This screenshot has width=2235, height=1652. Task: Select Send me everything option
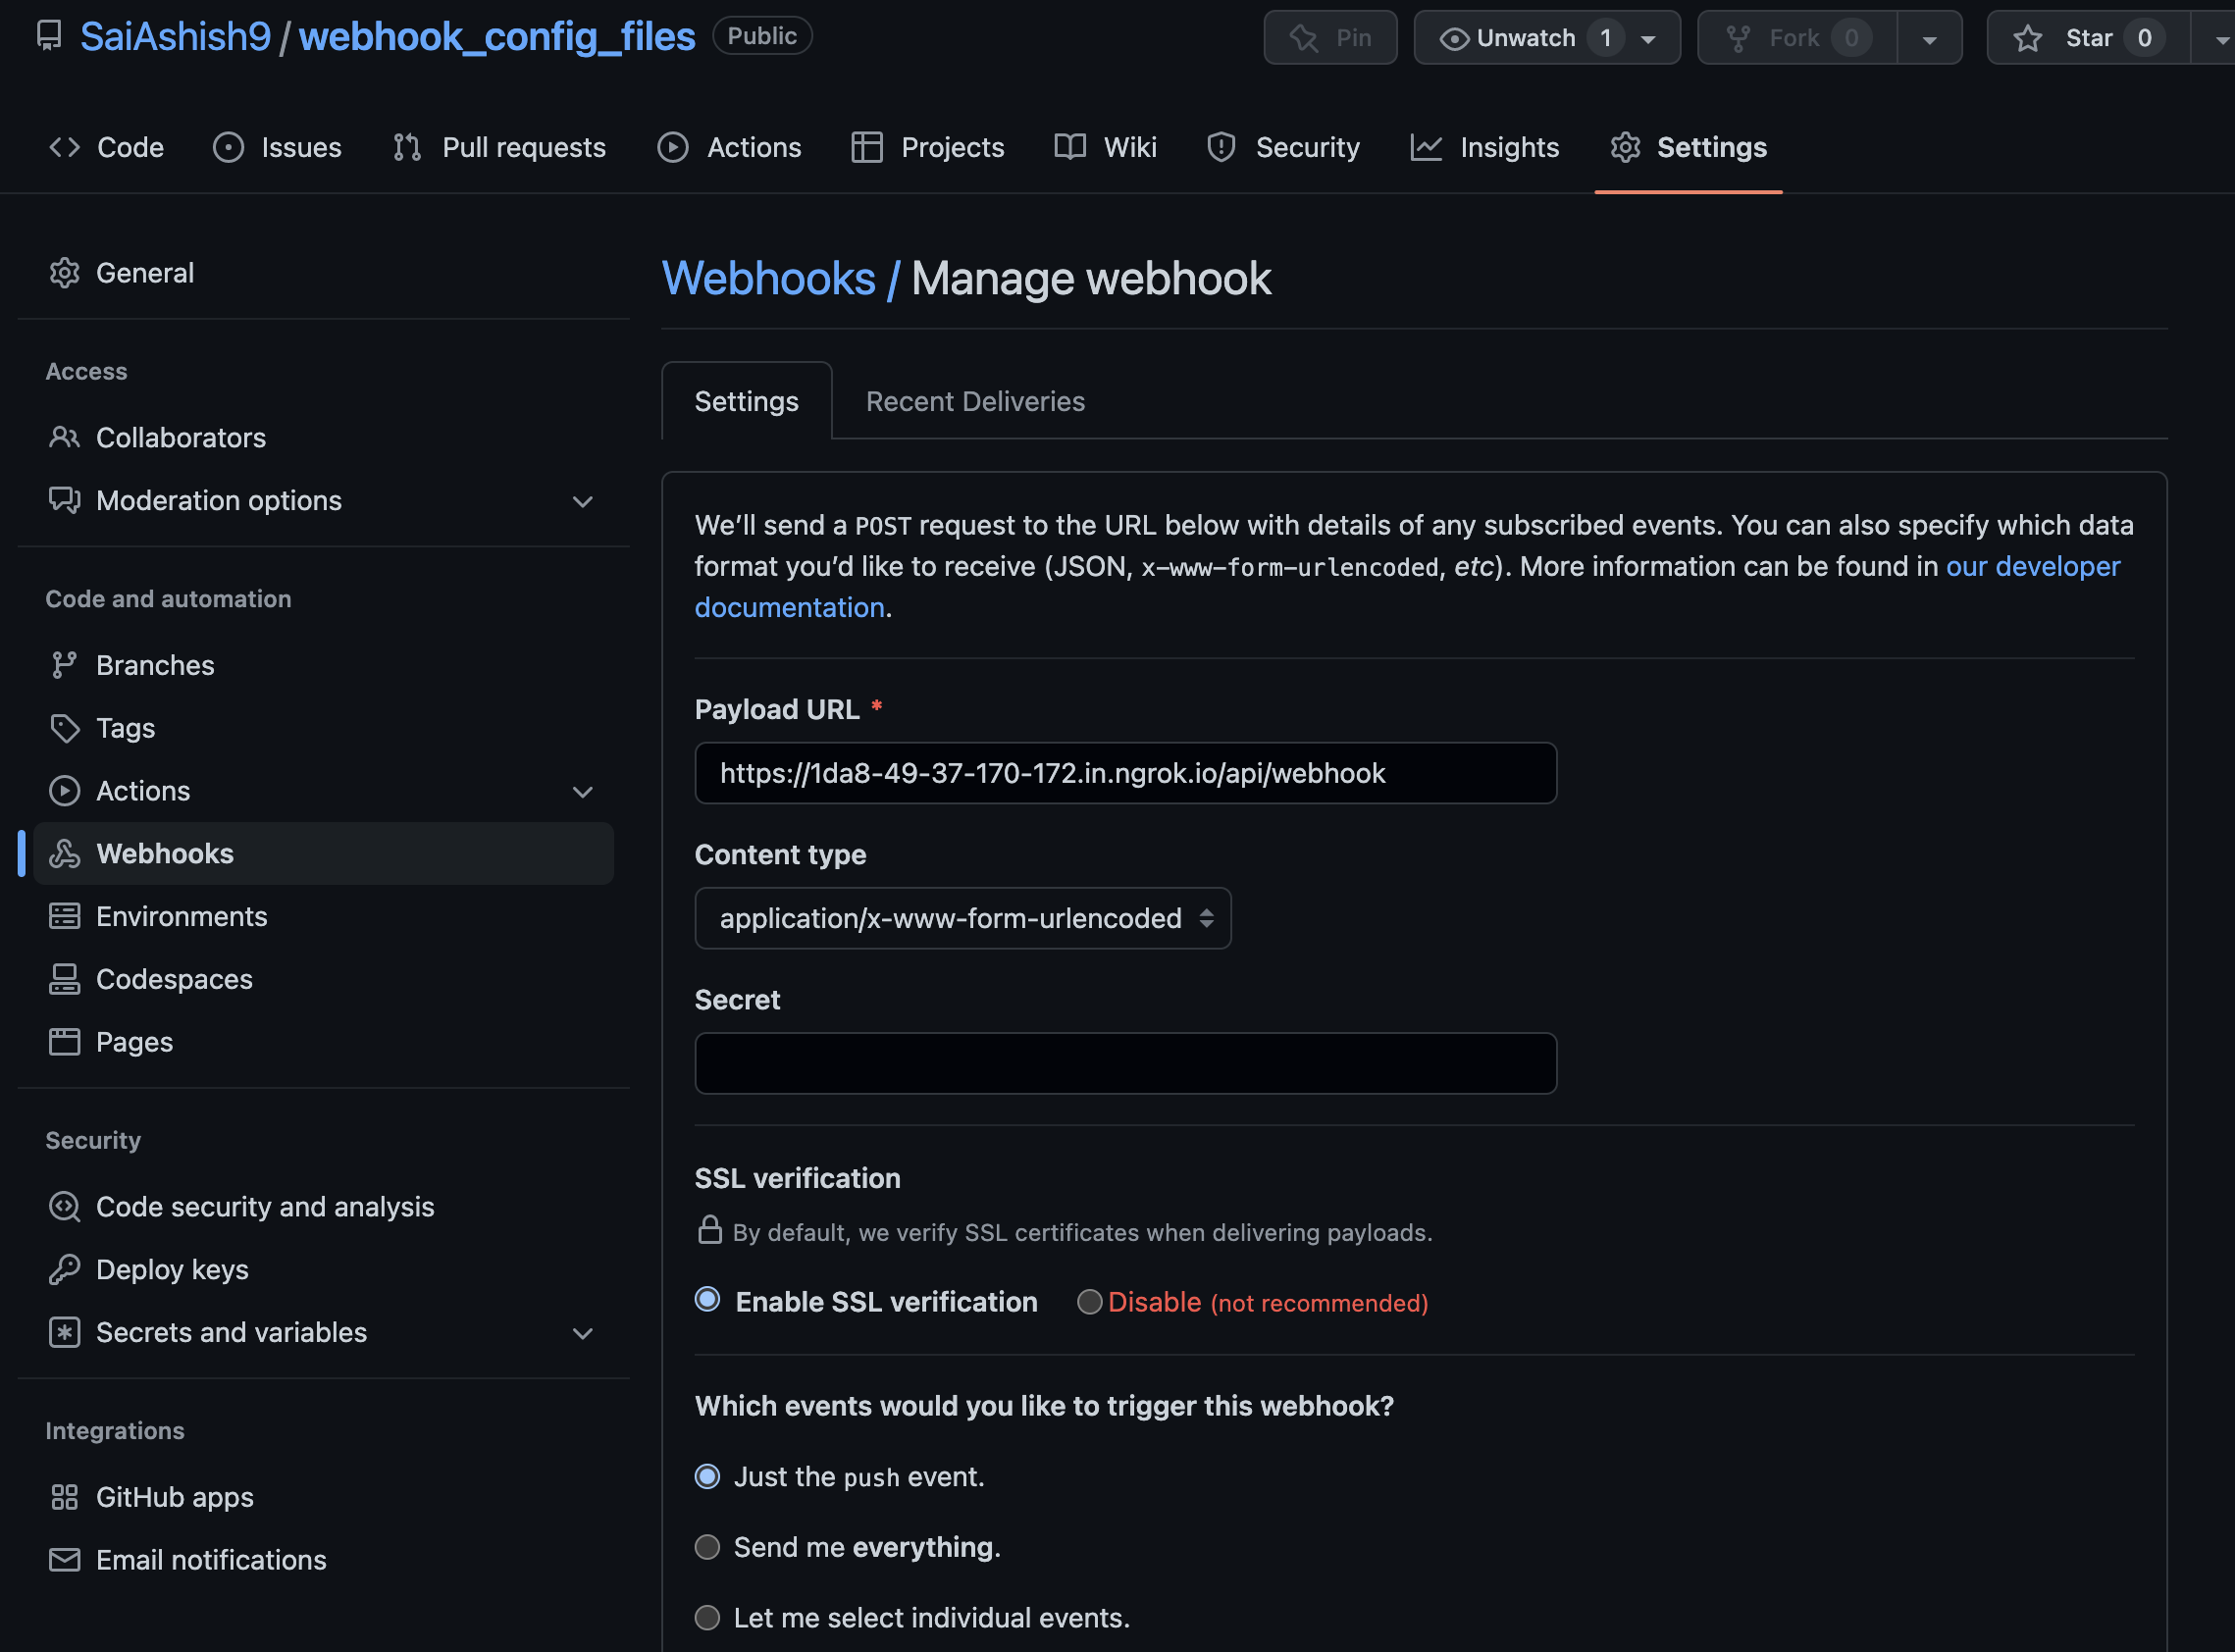(708, 1547)
